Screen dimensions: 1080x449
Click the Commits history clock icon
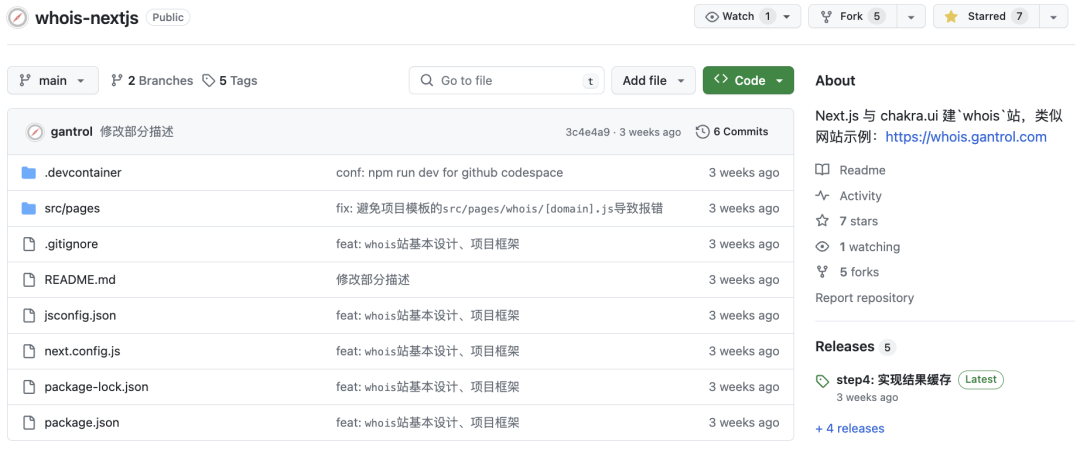click(x=702, y=132)
